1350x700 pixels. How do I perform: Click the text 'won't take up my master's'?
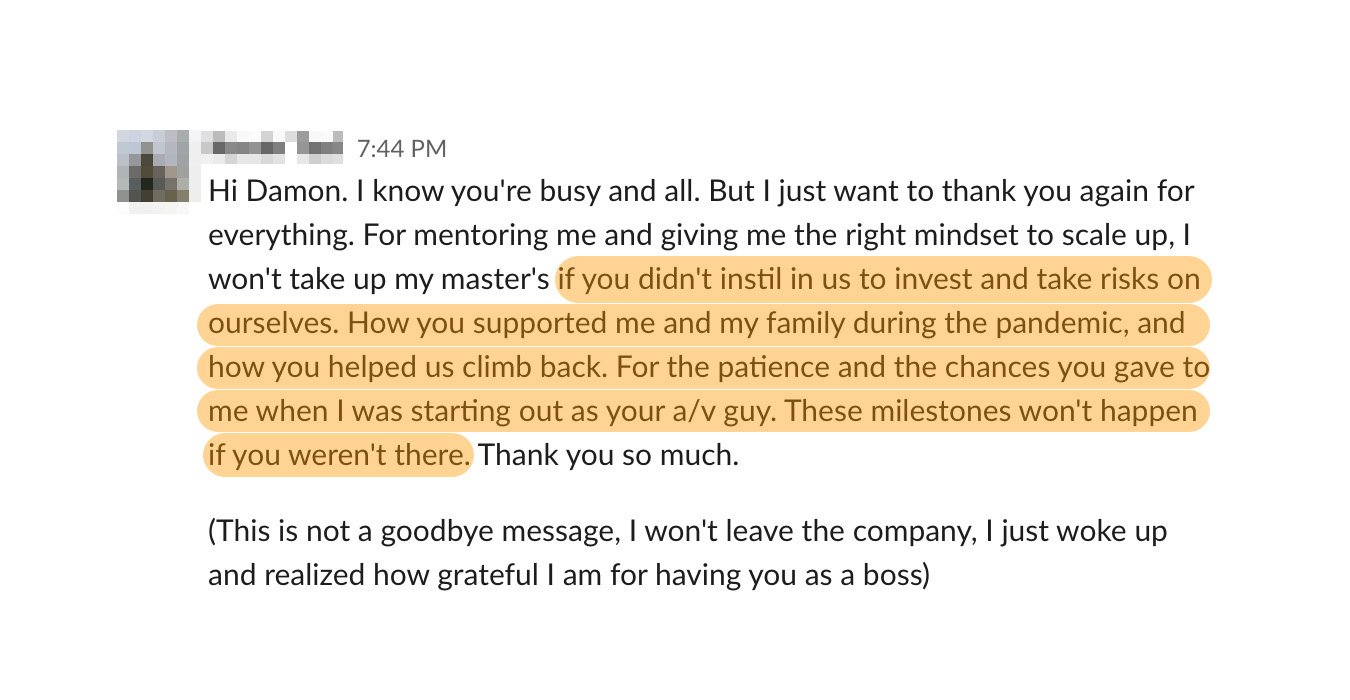pyautogui.click(x=379, y=280)
